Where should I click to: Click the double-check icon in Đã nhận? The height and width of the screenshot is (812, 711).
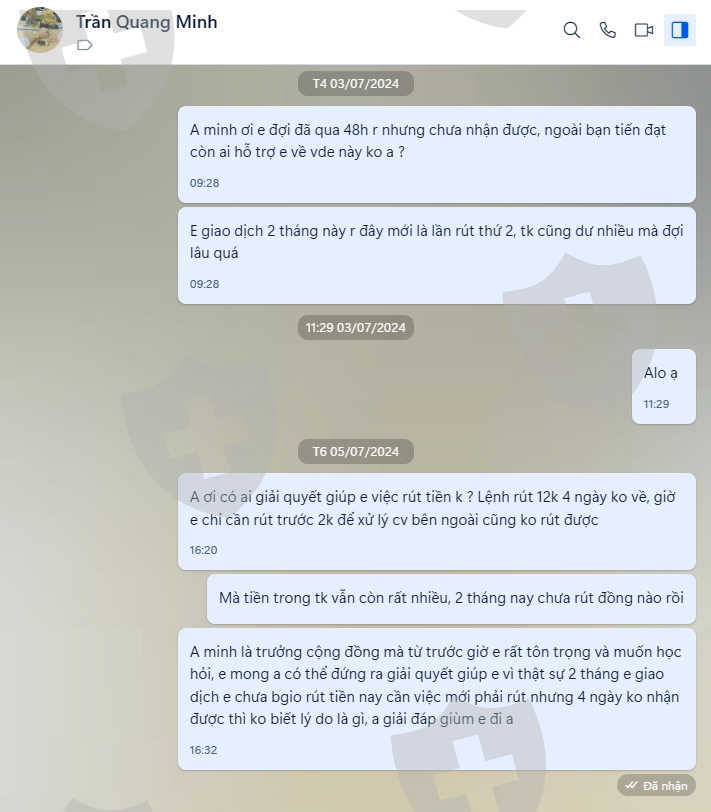click(631, 785)
